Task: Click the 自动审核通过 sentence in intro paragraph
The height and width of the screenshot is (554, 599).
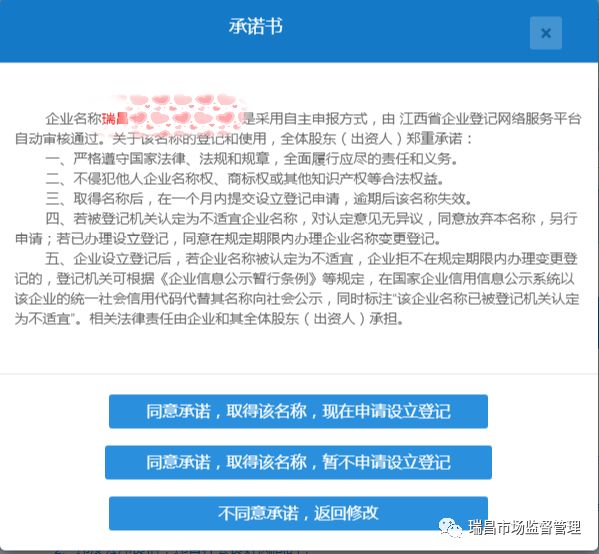Action: 57,139
